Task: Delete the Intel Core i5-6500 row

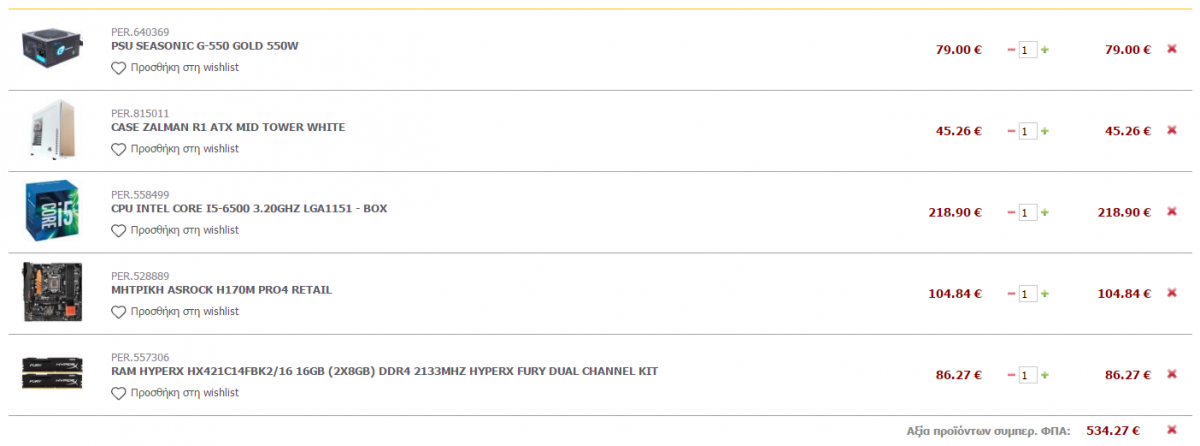Action: [x=1172, y=212]
